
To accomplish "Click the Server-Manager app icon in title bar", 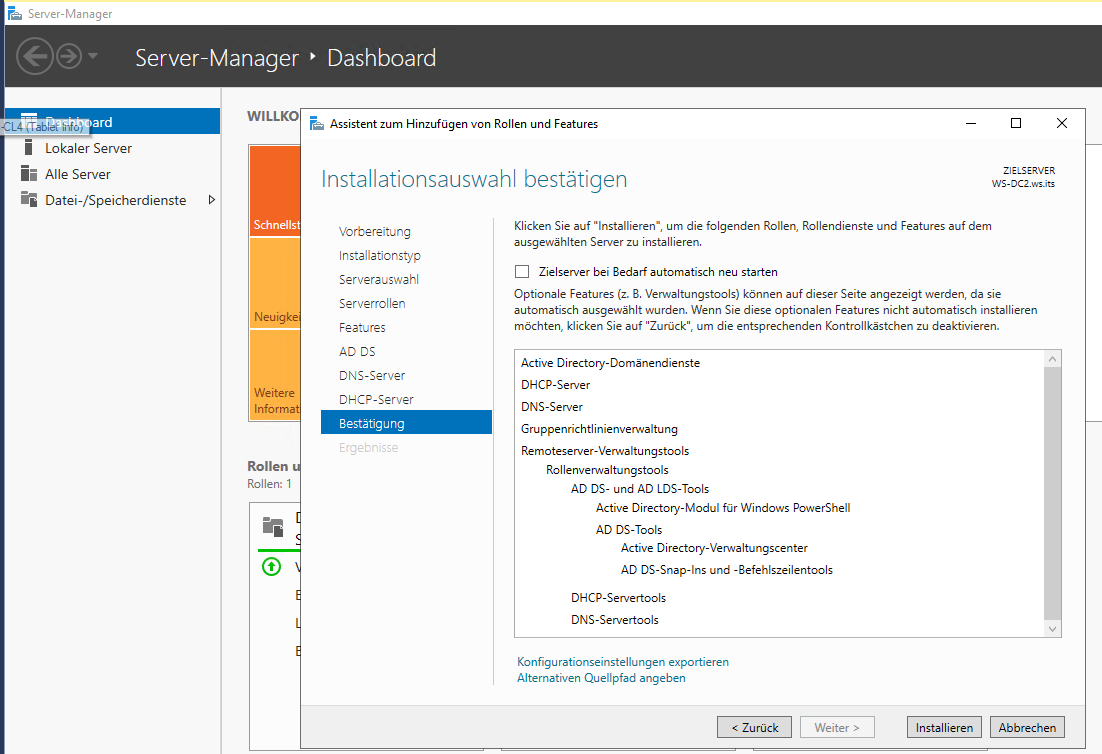I will point(14,13).
